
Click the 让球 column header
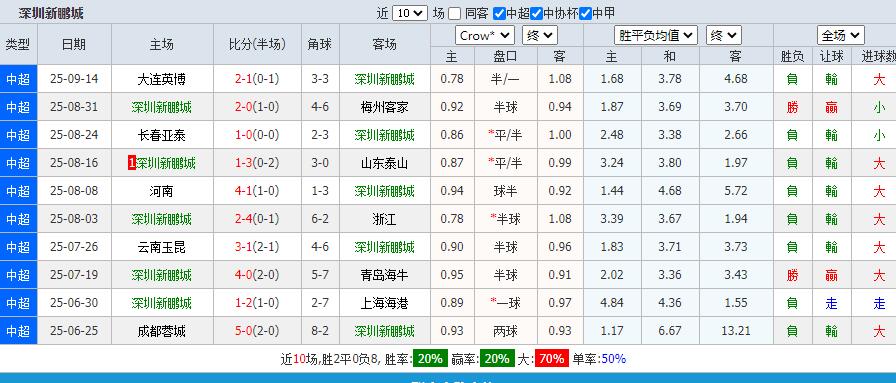831,56
